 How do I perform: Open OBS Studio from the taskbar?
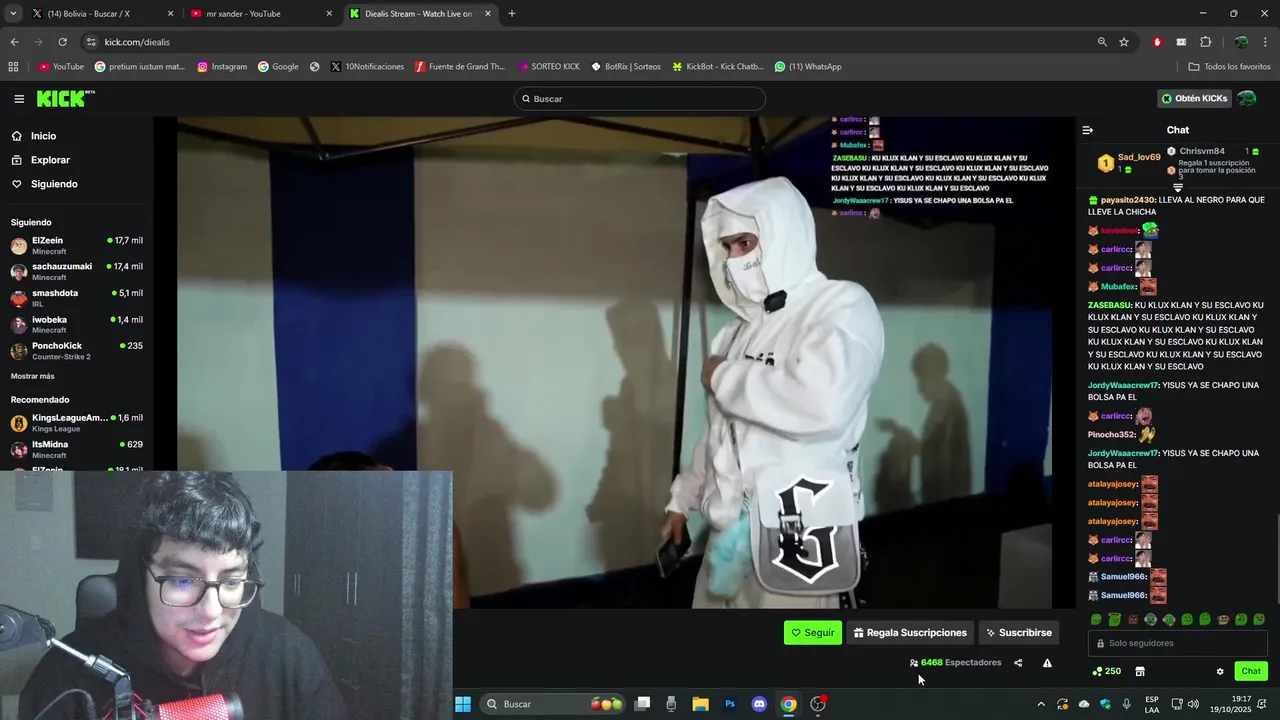(818, 704)
